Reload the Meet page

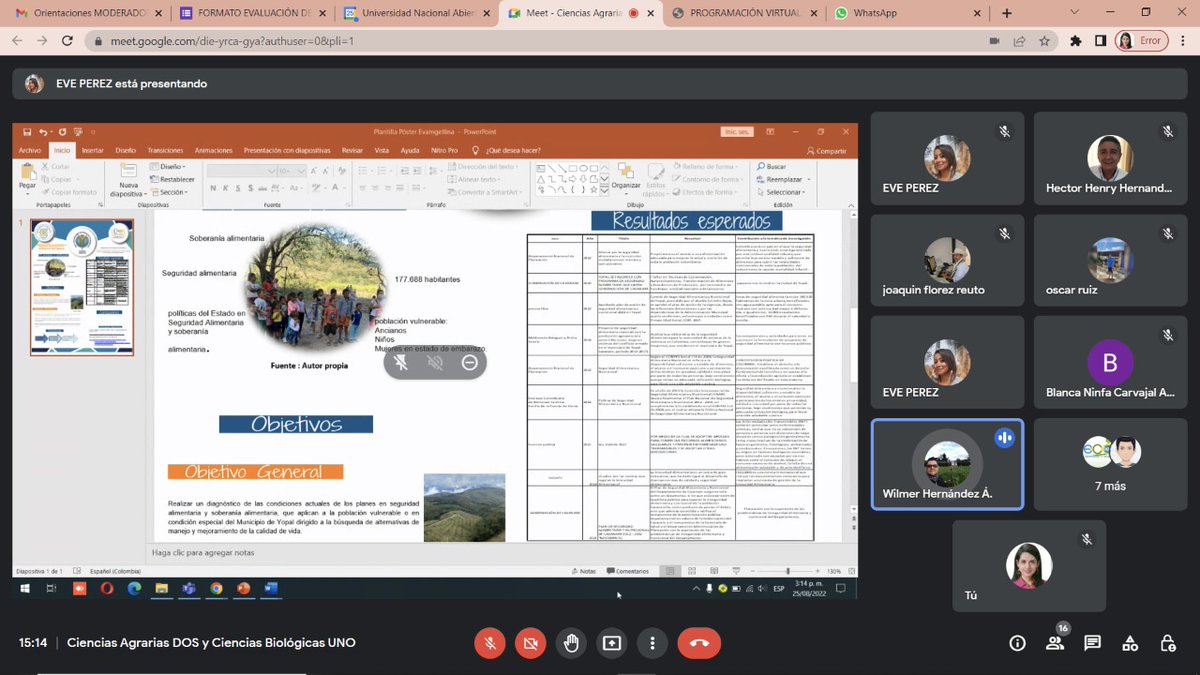pos(68,41)
